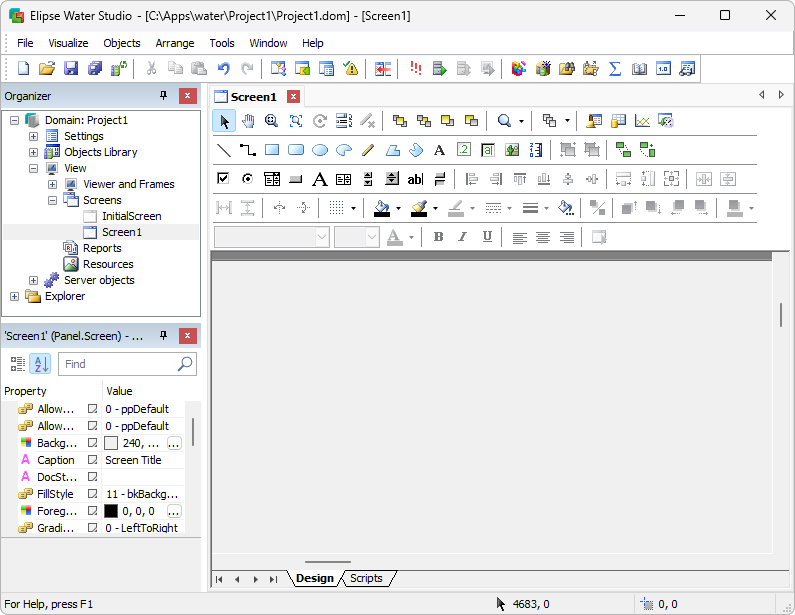Image resolution: width=795 pixels, height=615 pixels.
Task: Close the Screen1 document tab
Action: point(293,96)
